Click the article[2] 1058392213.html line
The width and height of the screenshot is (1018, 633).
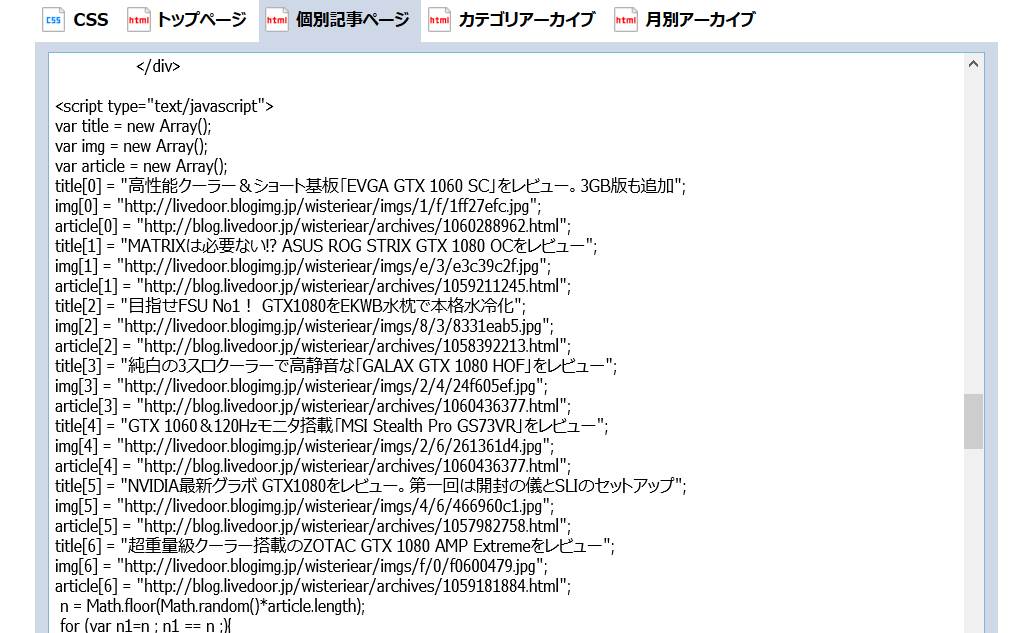(x=313, y=346)
